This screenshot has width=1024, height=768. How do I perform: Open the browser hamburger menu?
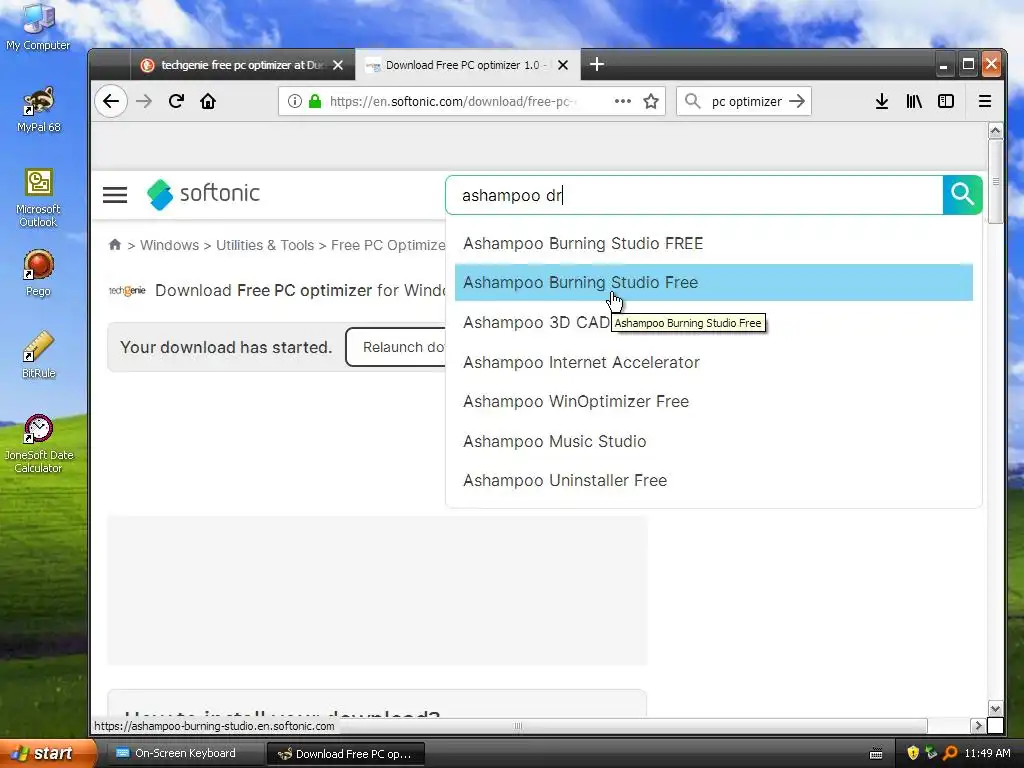(x=985, y=101)
